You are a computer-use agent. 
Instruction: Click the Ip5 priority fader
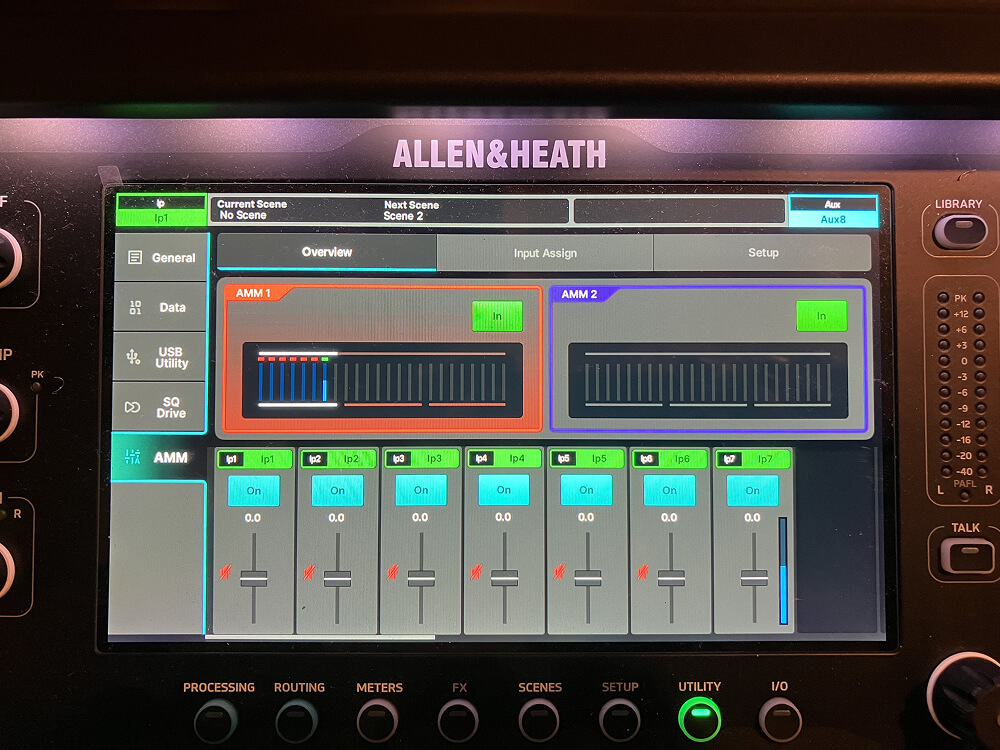pyautogui.click(x=587, y=578)
